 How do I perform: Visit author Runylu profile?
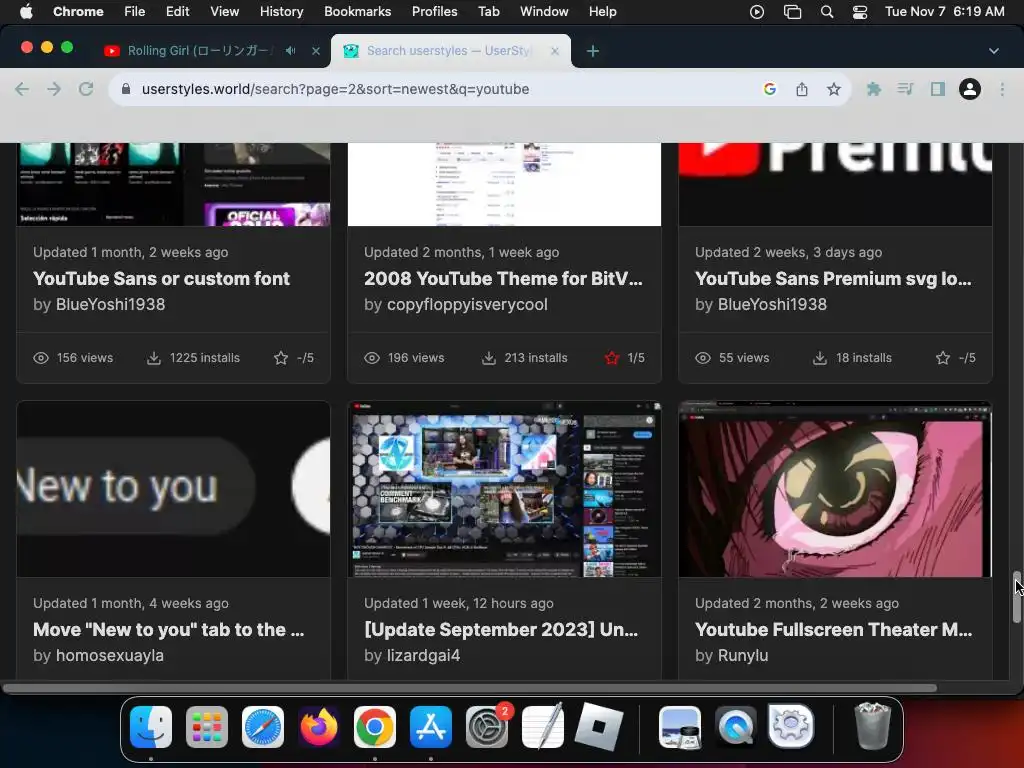tap(743, 655)
